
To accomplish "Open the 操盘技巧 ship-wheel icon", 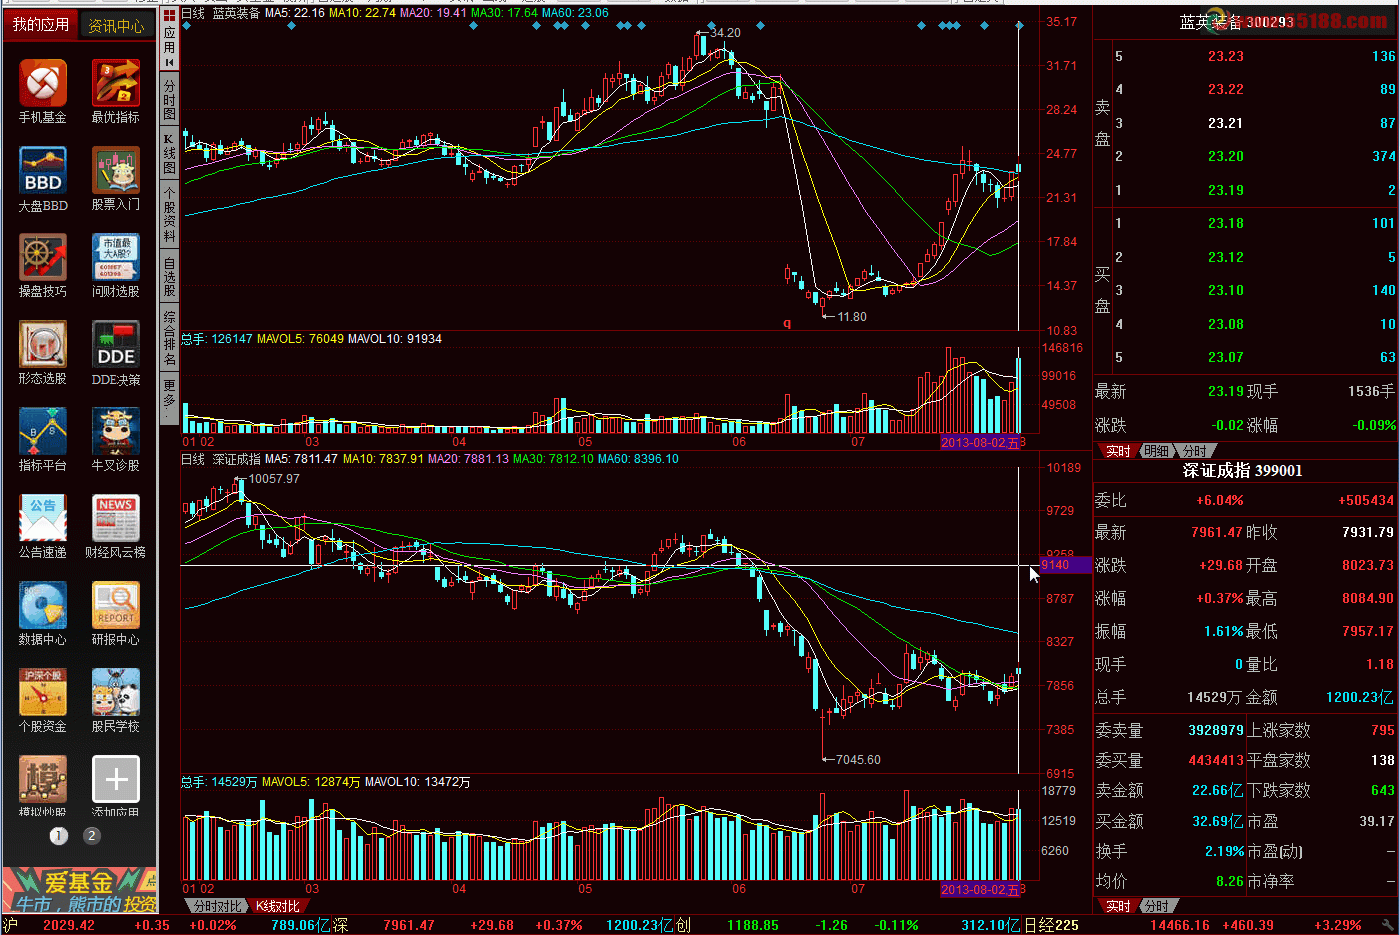I will [x=43, y=257].
